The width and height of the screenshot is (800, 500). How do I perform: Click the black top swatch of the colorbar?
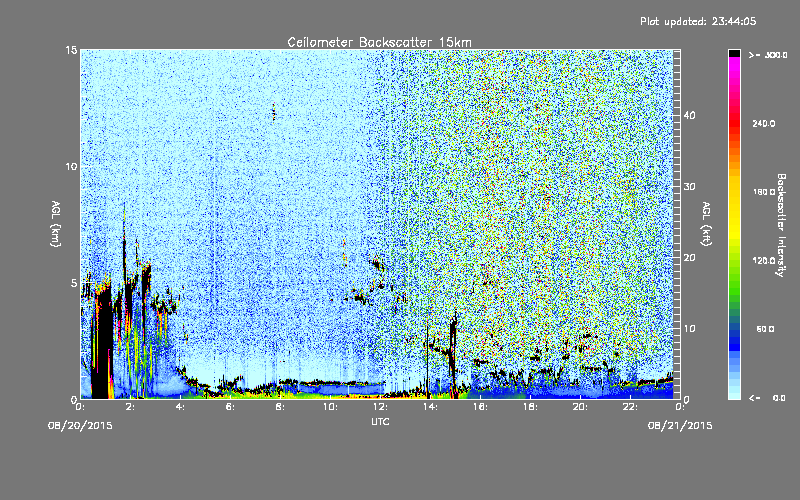[734, 53]
